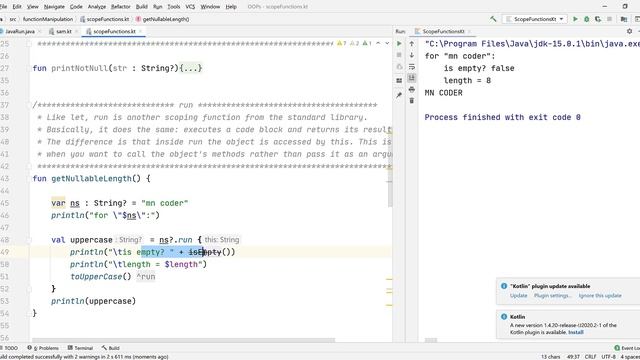Screen dimensions: 640x360
Task: Click the yellow warnings count indicator
Action: (342, 43)
